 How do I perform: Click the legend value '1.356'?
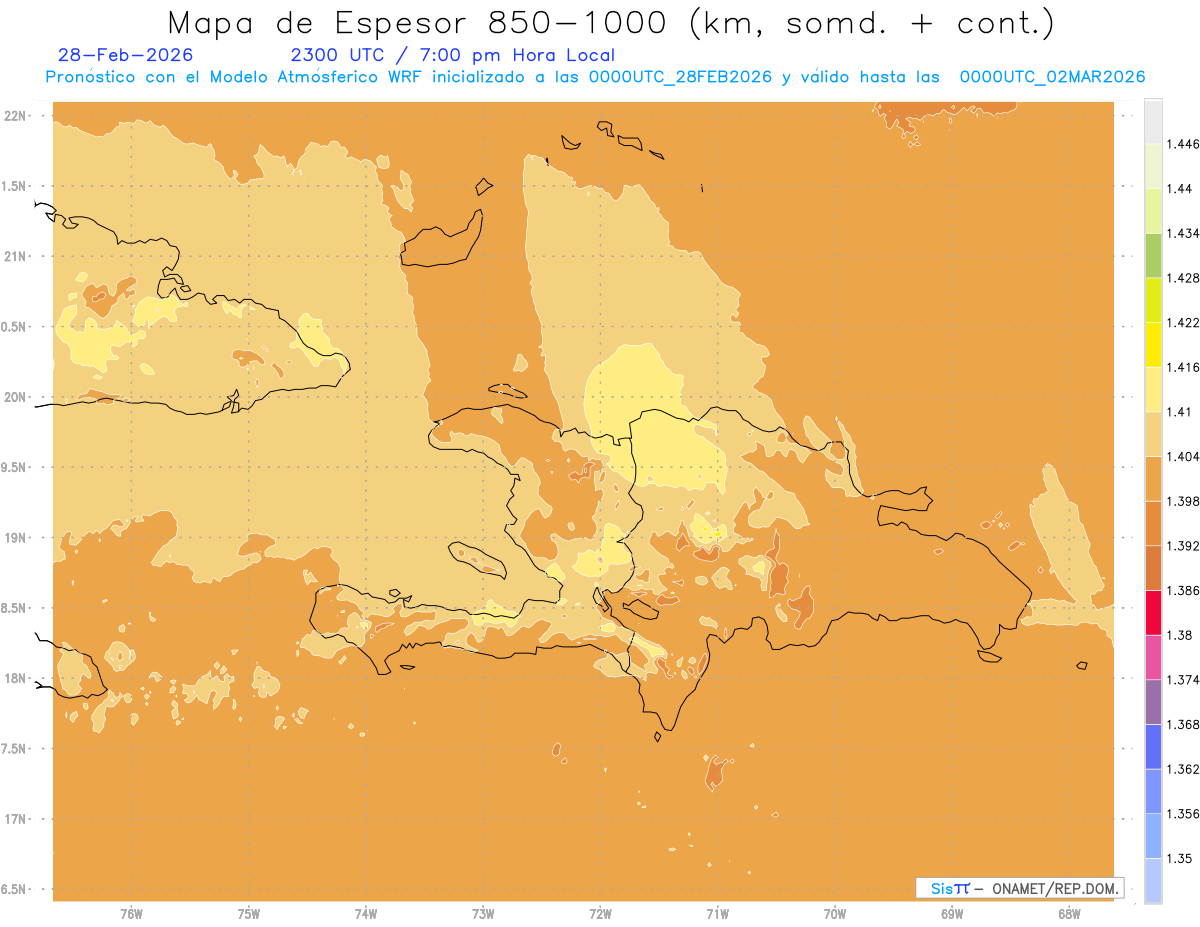(1182, 814)
